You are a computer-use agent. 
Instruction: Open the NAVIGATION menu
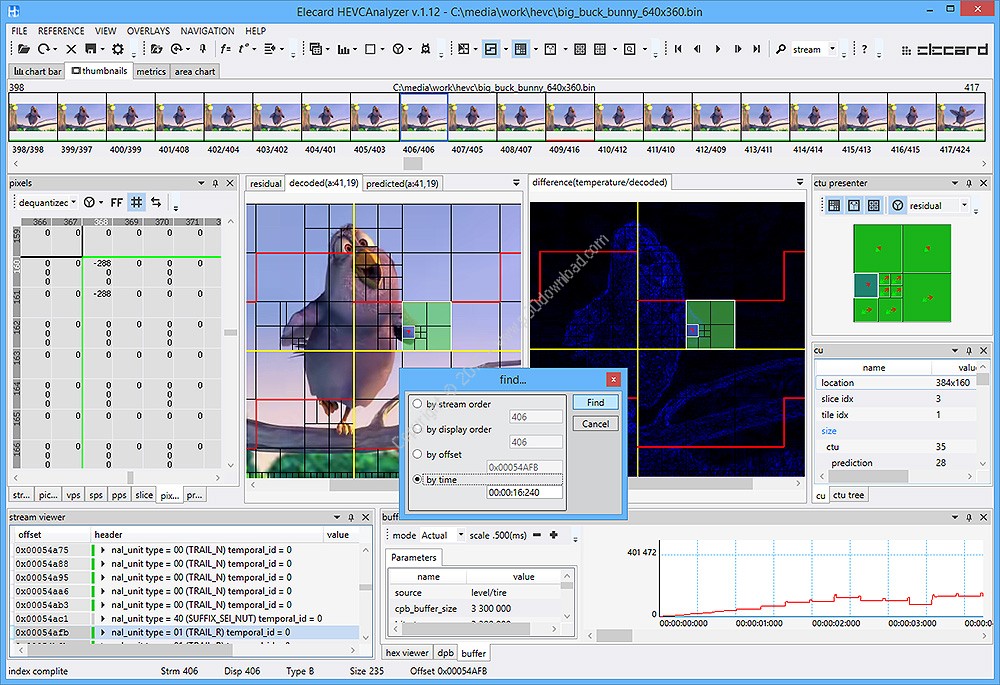(207, 31)
